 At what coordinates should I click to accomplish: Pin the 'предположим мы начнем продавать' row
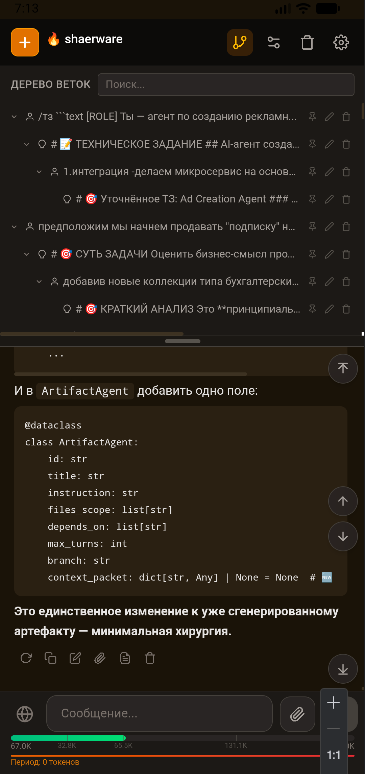[x=312, y=227]
